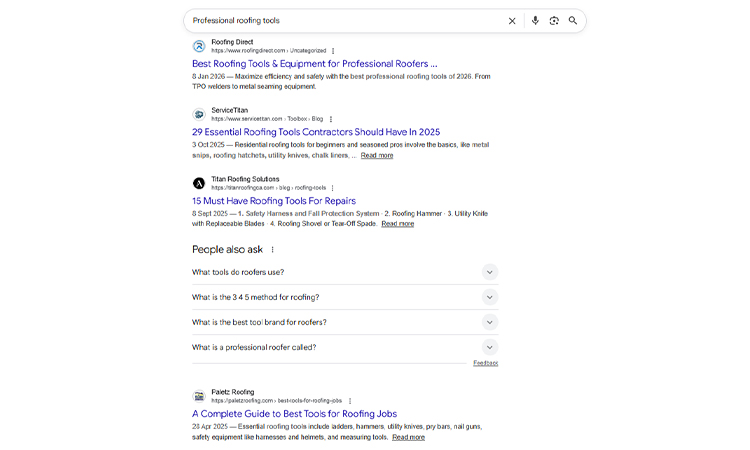Start voice search with microphone icon

(x=535, y=21)
